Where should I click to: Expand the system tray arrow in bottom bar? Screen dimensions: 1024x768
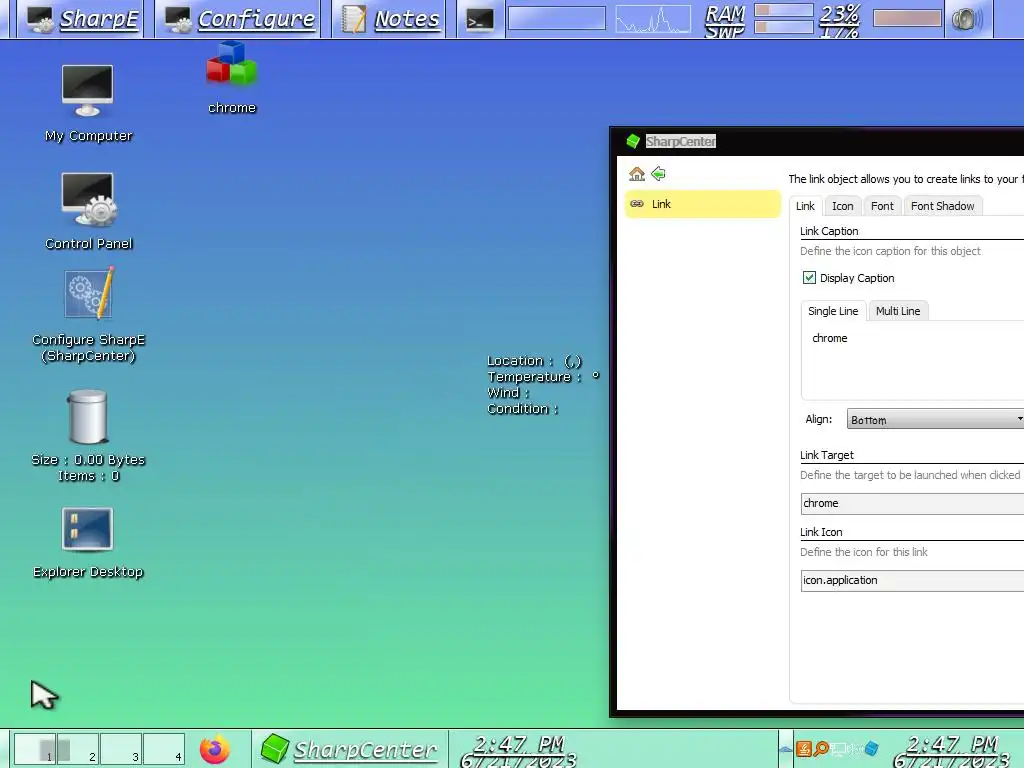[x=786, y=749]
